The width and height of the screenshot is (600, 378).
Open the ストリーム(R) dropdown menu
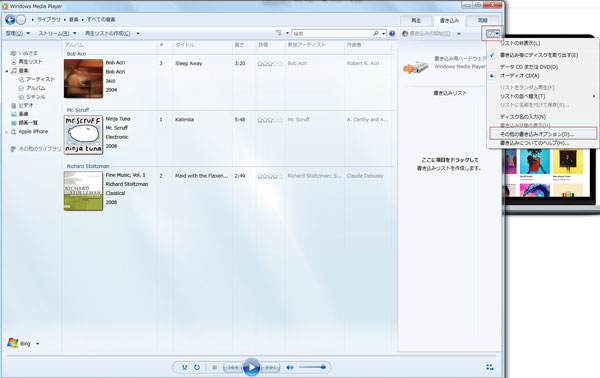pos(57,33)
